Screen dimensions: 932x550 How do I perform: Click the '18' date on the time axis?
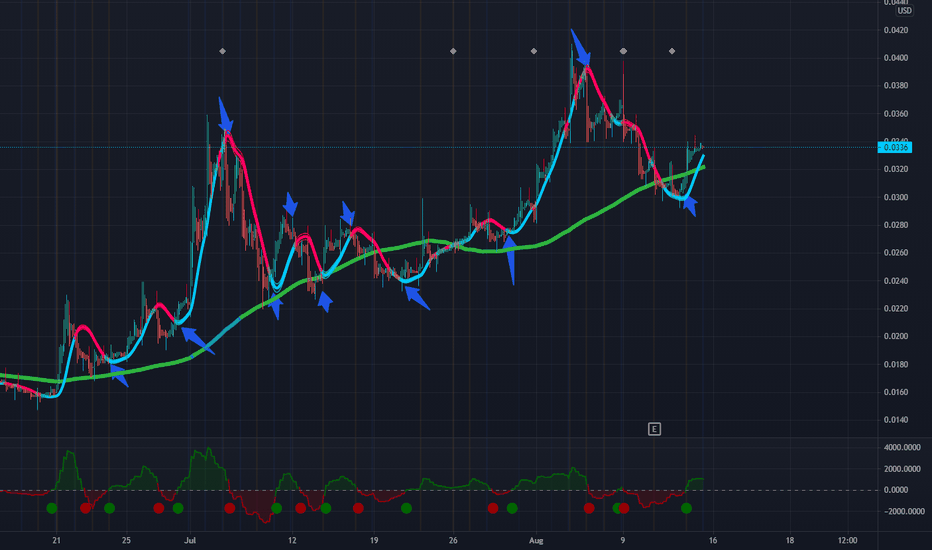(x=789, y=540)
